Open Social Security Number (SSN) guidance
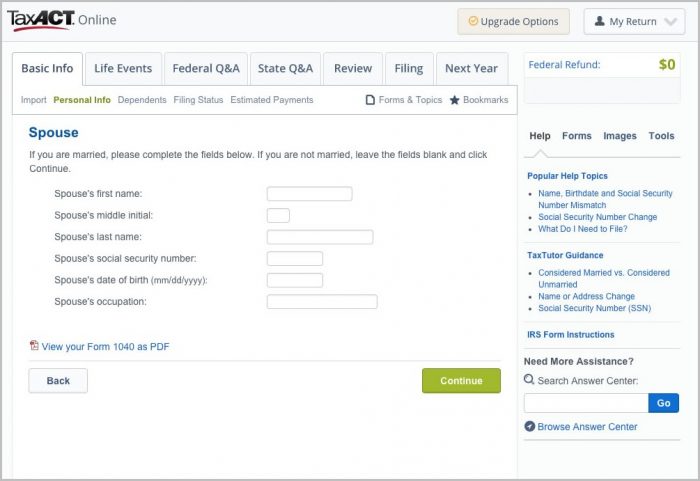 click(x=594, y=308)
